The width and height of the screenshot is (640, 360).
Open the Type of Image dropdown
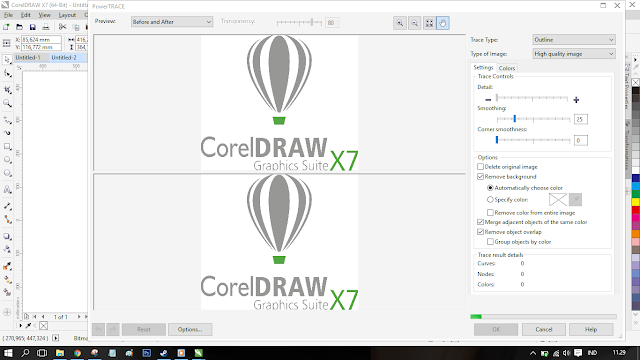pos(573,54)
